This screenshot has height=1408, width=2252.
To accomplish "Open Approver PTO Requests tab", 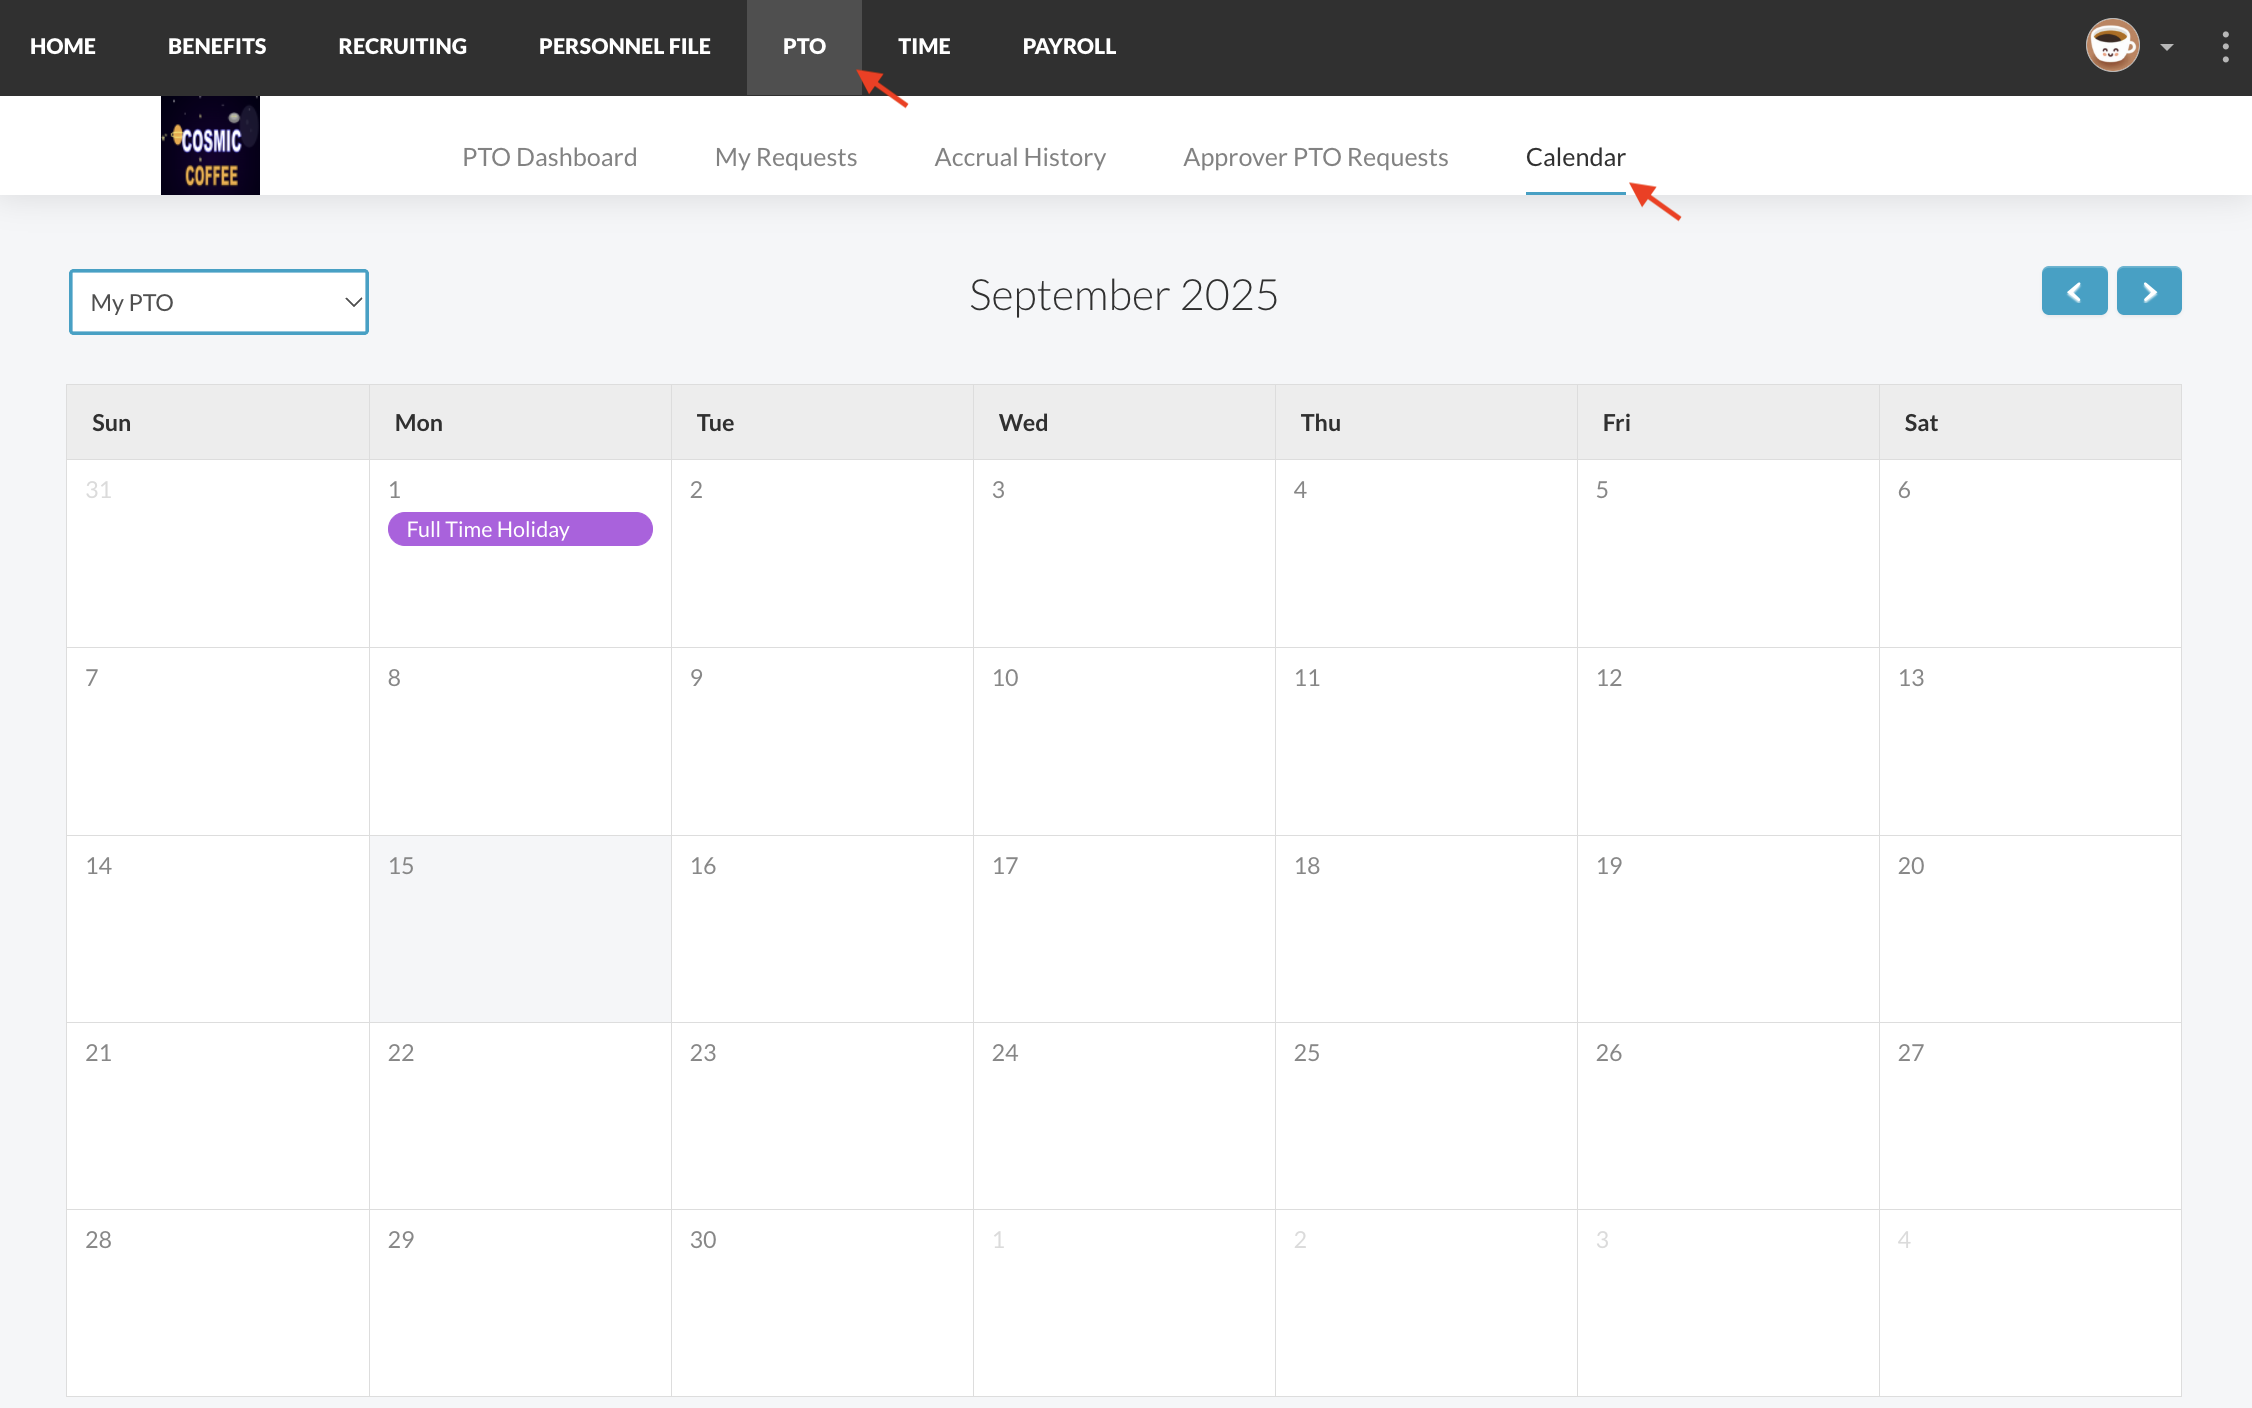I will (x=1315, y=157).
